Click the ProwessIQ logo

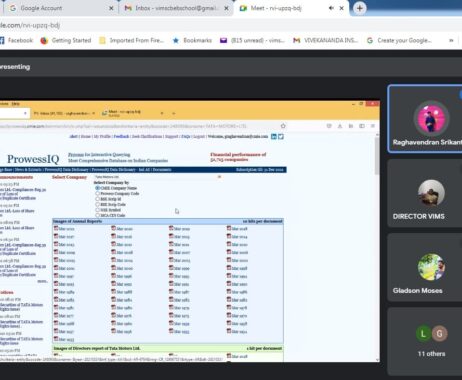pos(33,159)
